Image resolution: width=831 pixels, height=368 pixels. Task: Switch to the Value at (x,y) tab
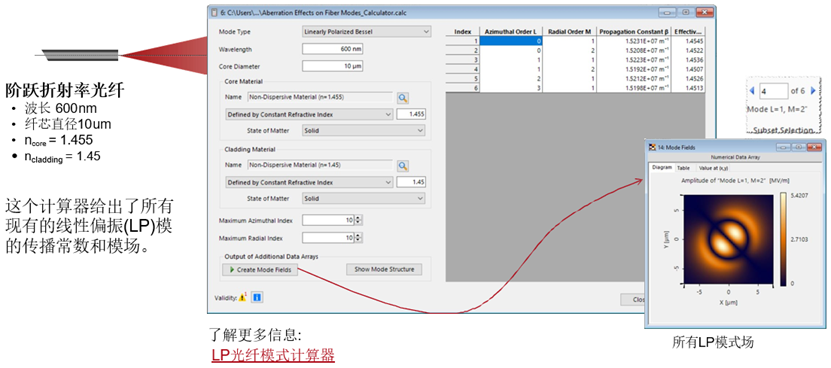pyautogui.click(x=713, y=168)
